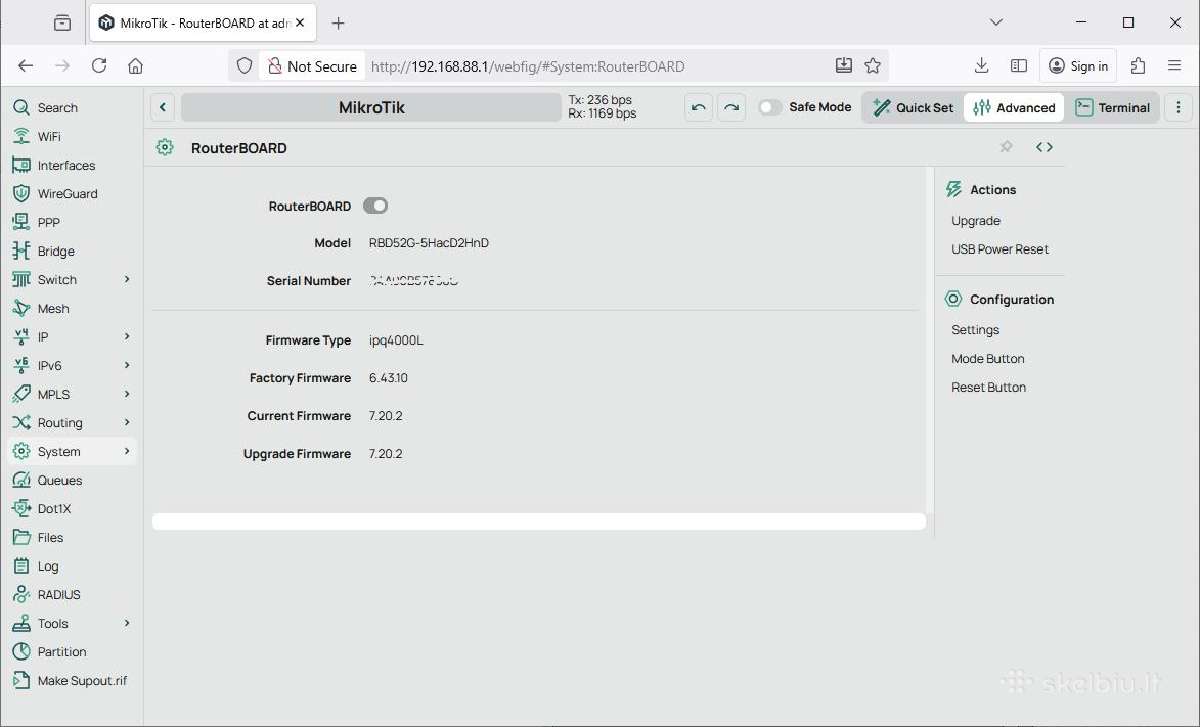Click the browser address bar URL
This screenshot has height=727, width=1200.
528,67
